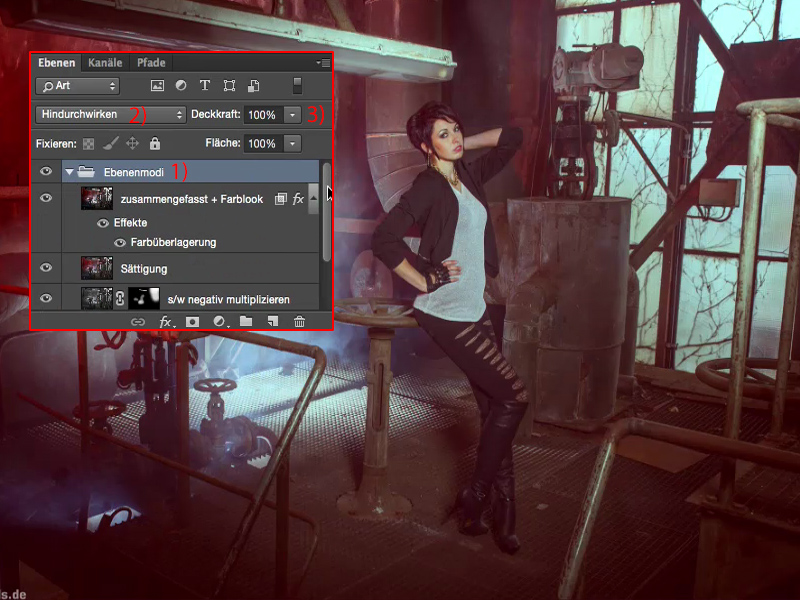Select the layer mask thumbnail of s/w negativ

tap(144, 298)
